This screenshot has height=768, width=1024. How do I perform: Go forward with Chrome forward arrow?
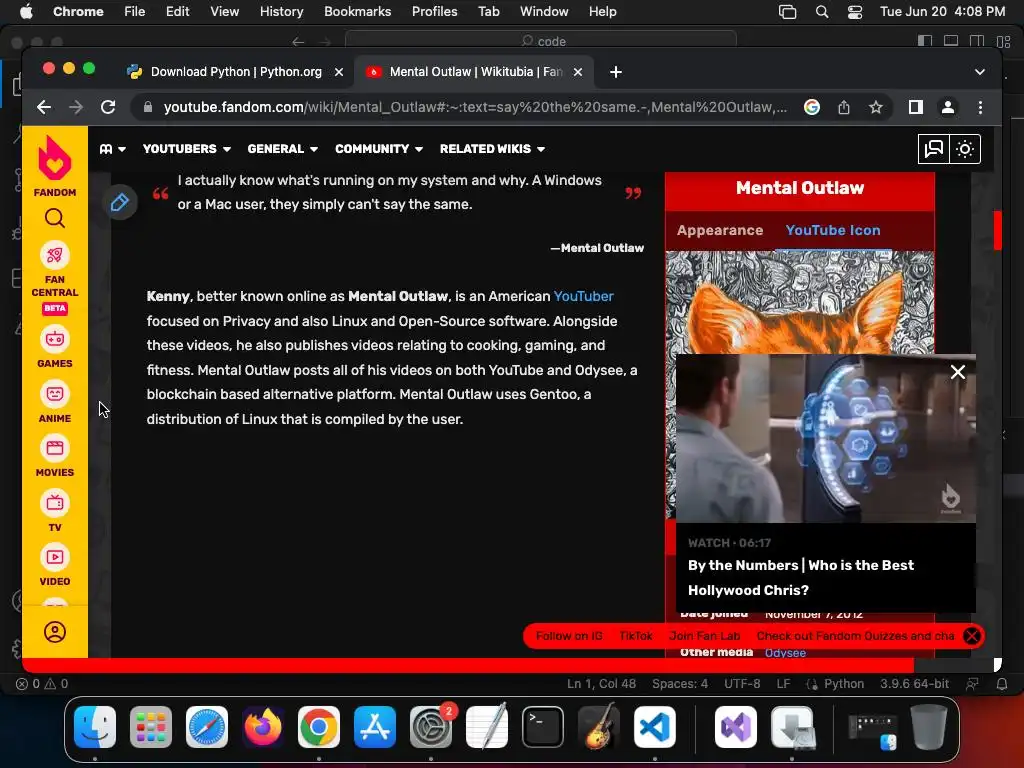(x=76, y=107)
